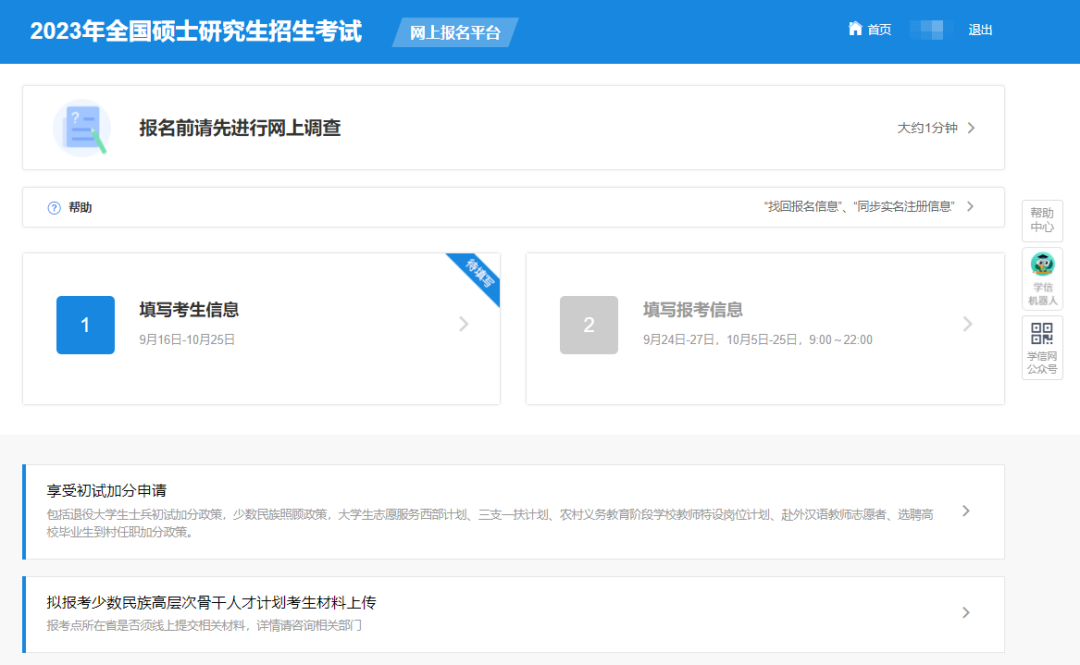This screenshot has height=665, width=1080.
Task: Open the chevron in 填写报考信息 card
Action: [967, 324]
